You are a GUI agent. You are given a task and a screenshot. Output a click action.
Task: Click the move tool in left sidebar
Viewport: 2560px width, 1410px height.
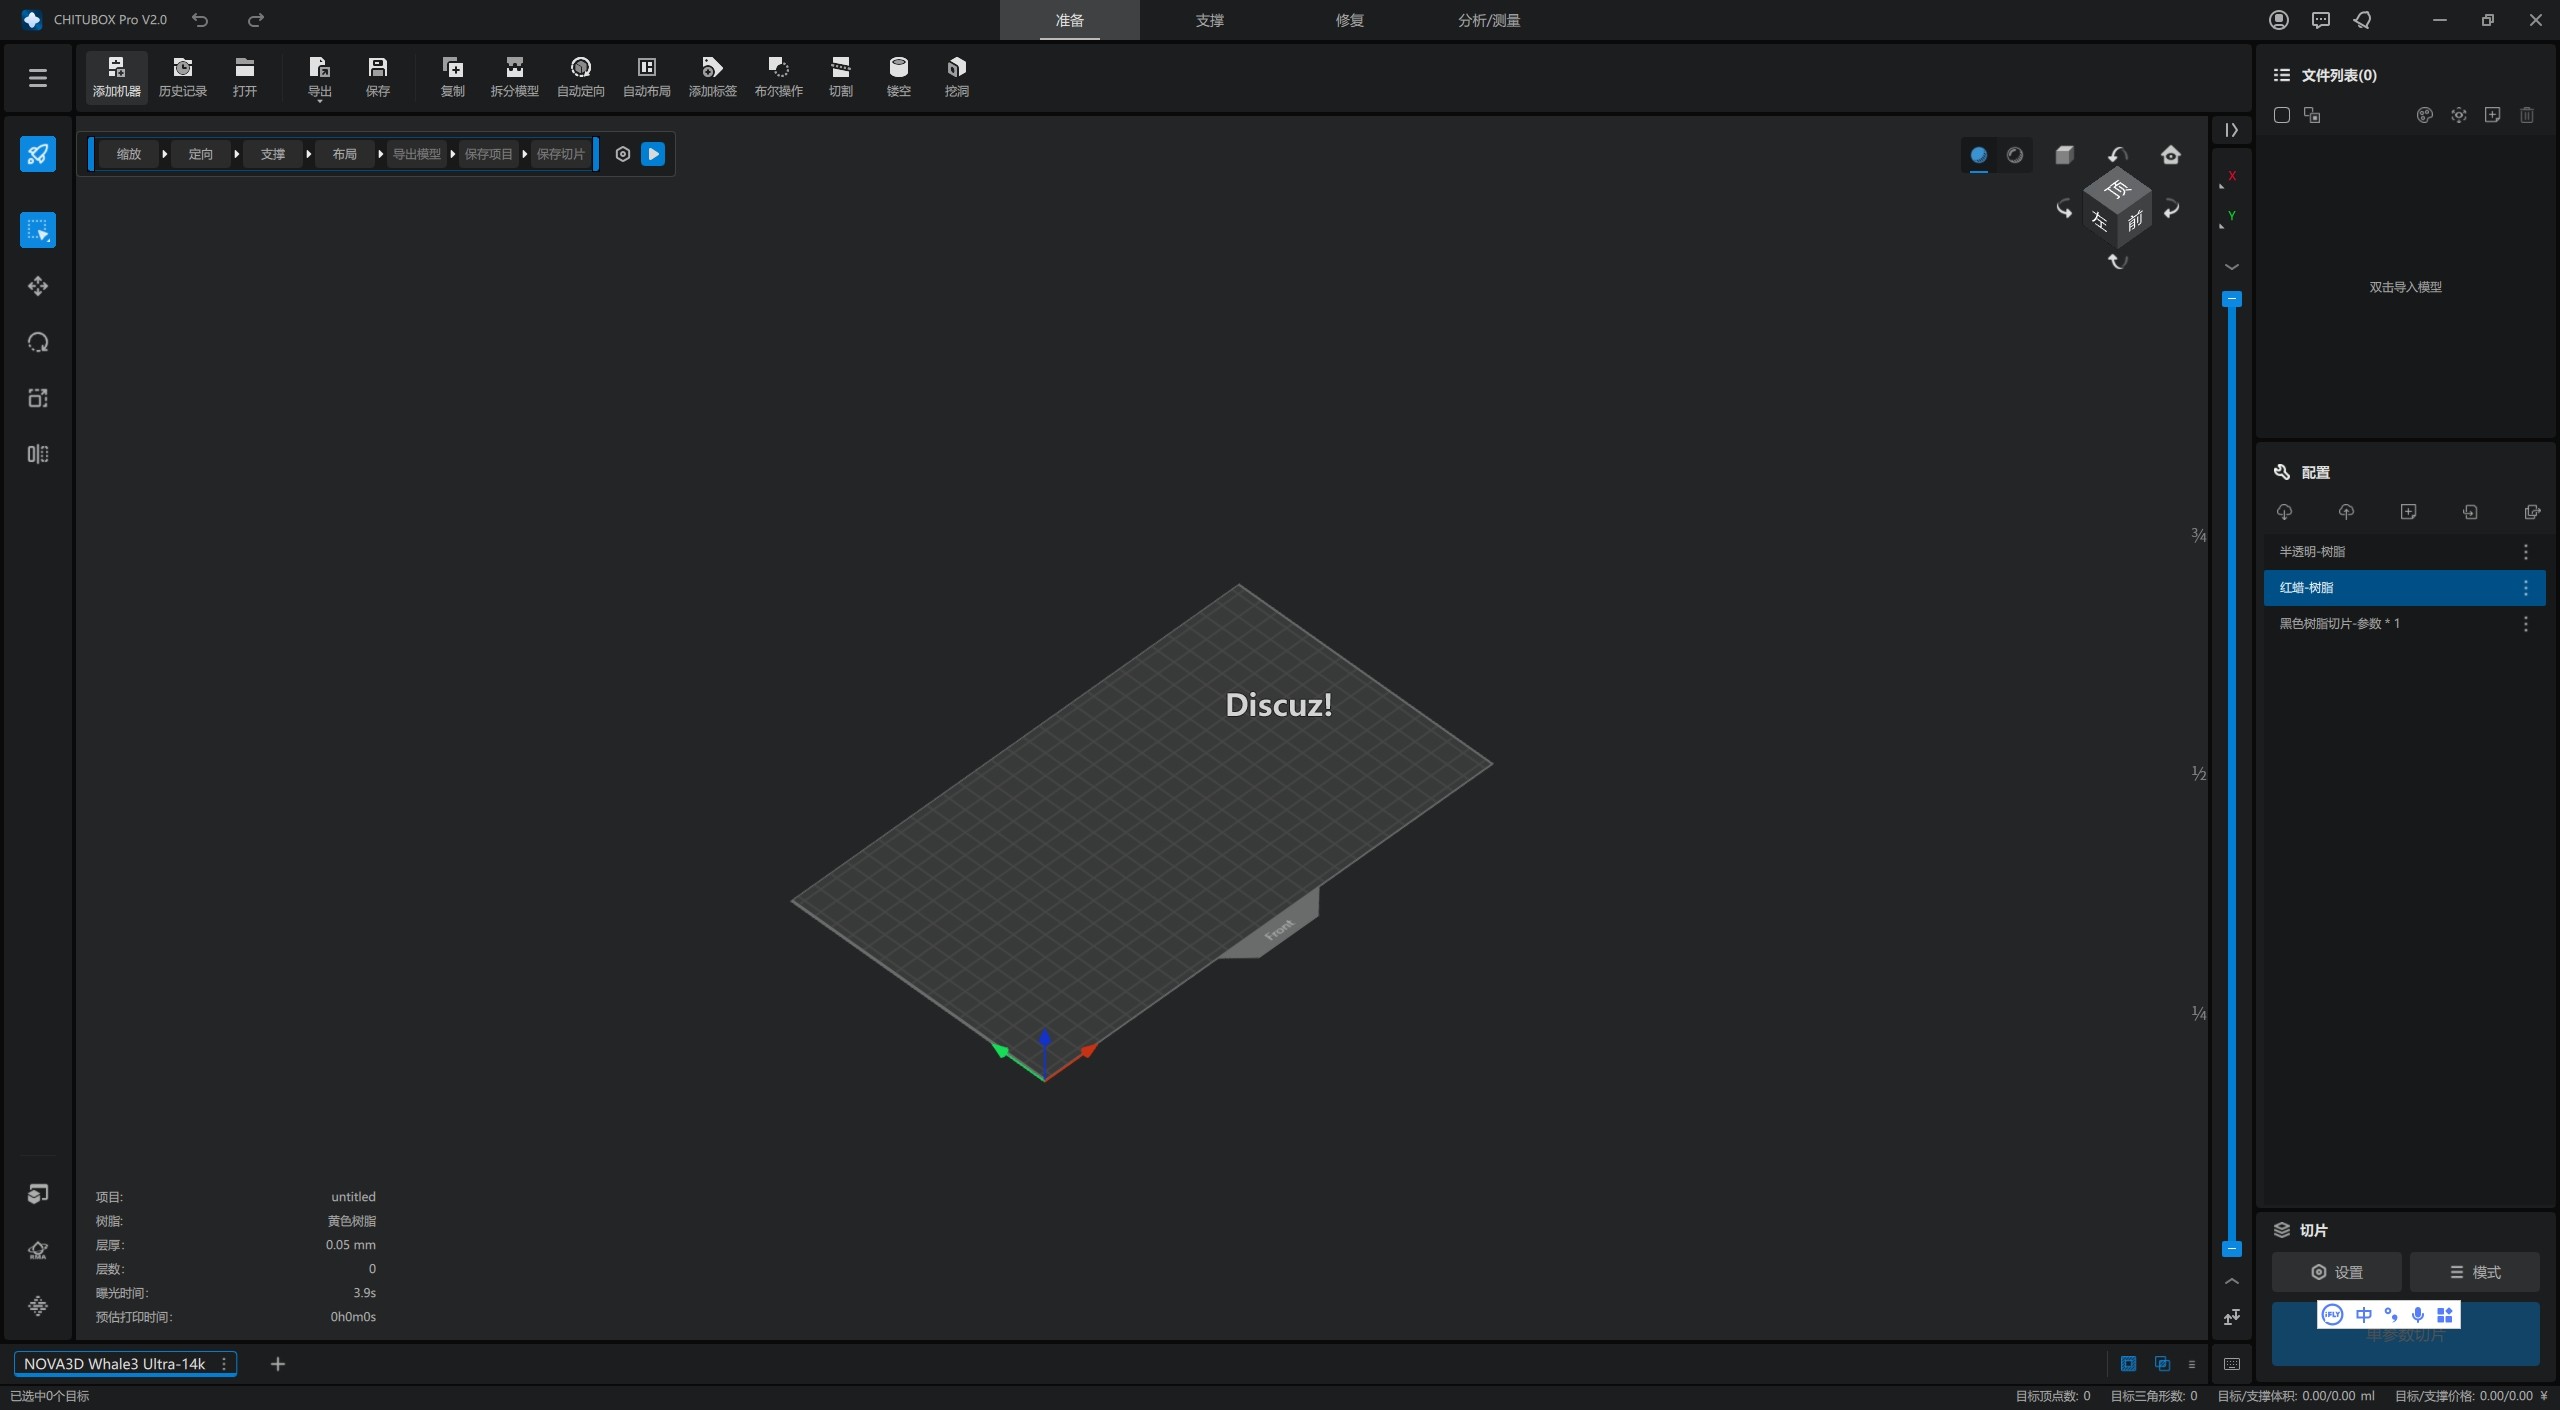coord(38,286)
